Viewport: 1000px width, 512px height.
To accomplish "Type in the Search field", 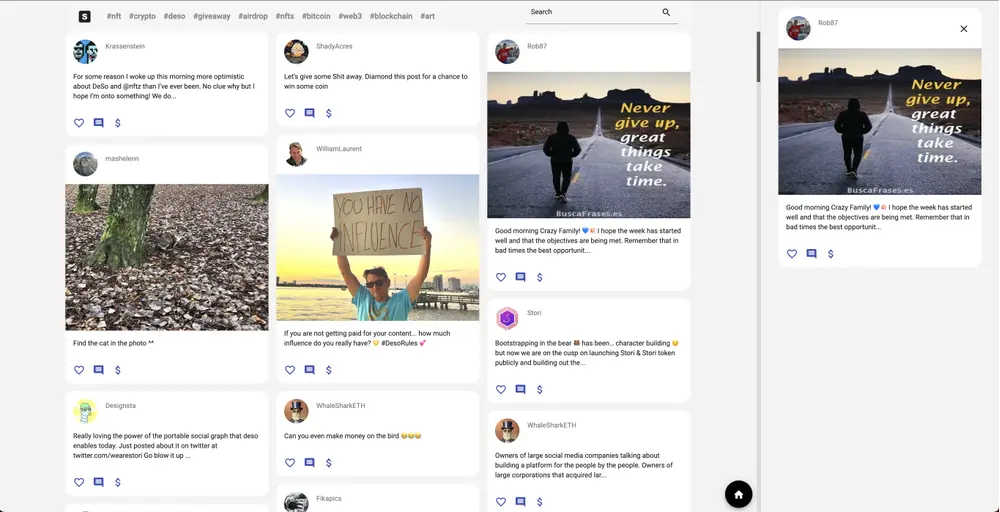I will coord(590,12).
